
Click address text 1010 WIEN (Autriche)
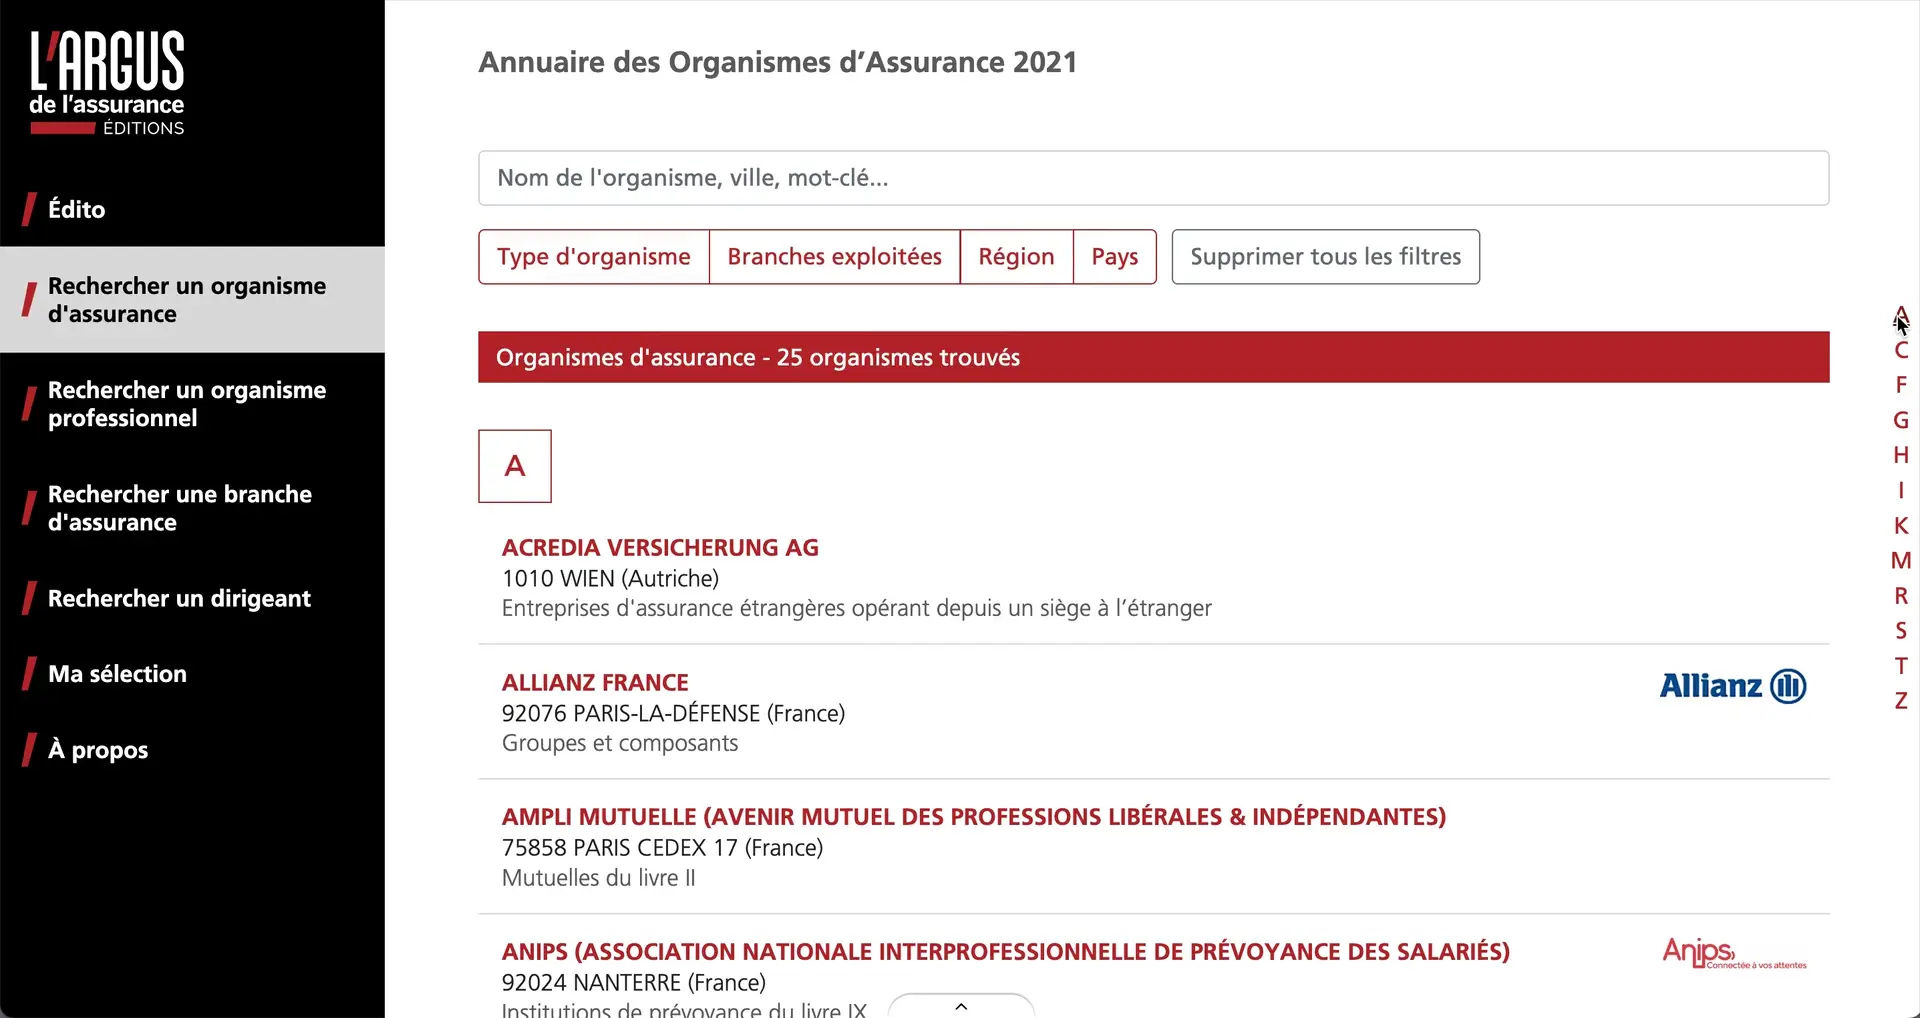click(x=610, y=579)
